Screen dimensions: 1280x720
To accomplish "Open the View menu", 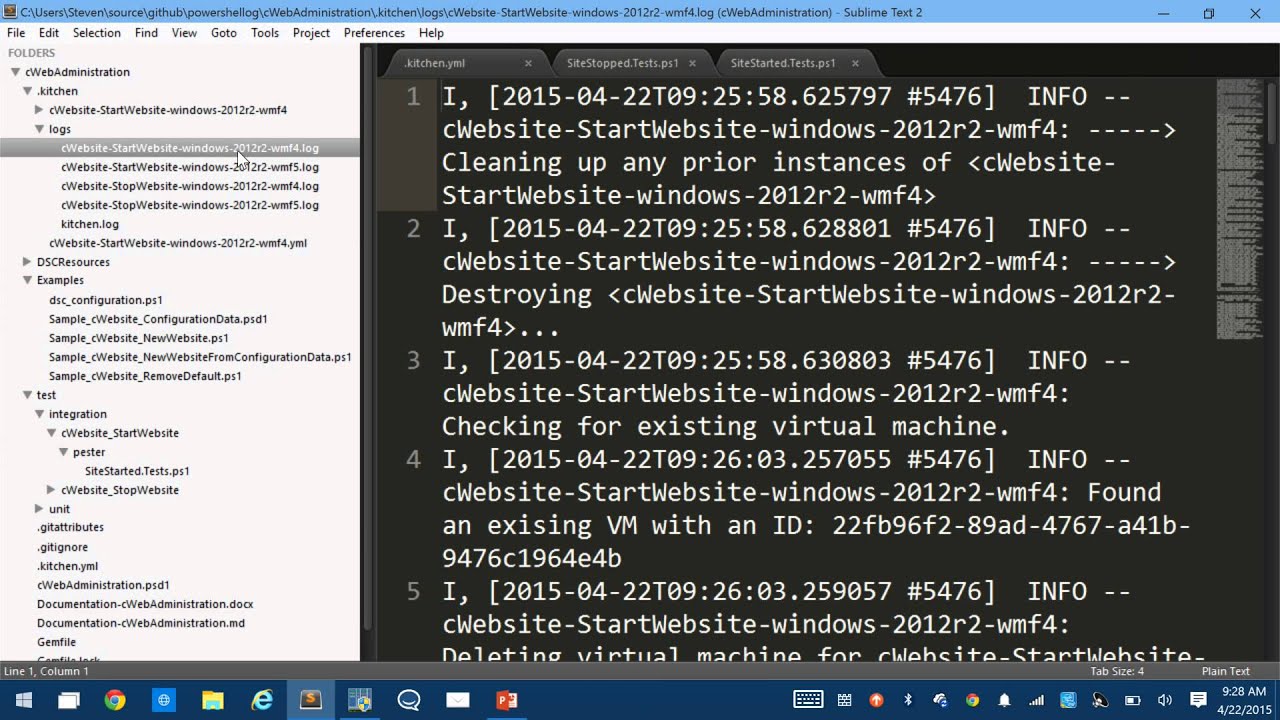I will (x=184, y=33).
